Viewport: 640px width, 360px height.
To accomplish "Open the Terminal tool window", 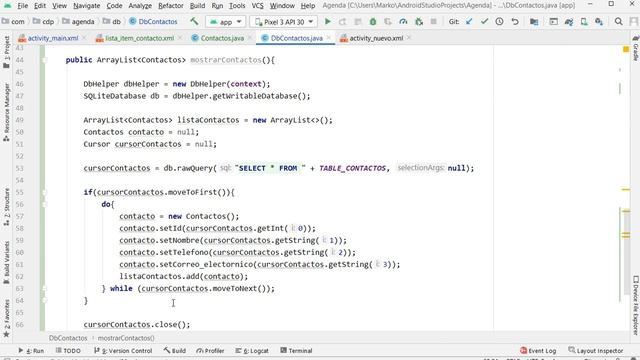I will [296, 351].
